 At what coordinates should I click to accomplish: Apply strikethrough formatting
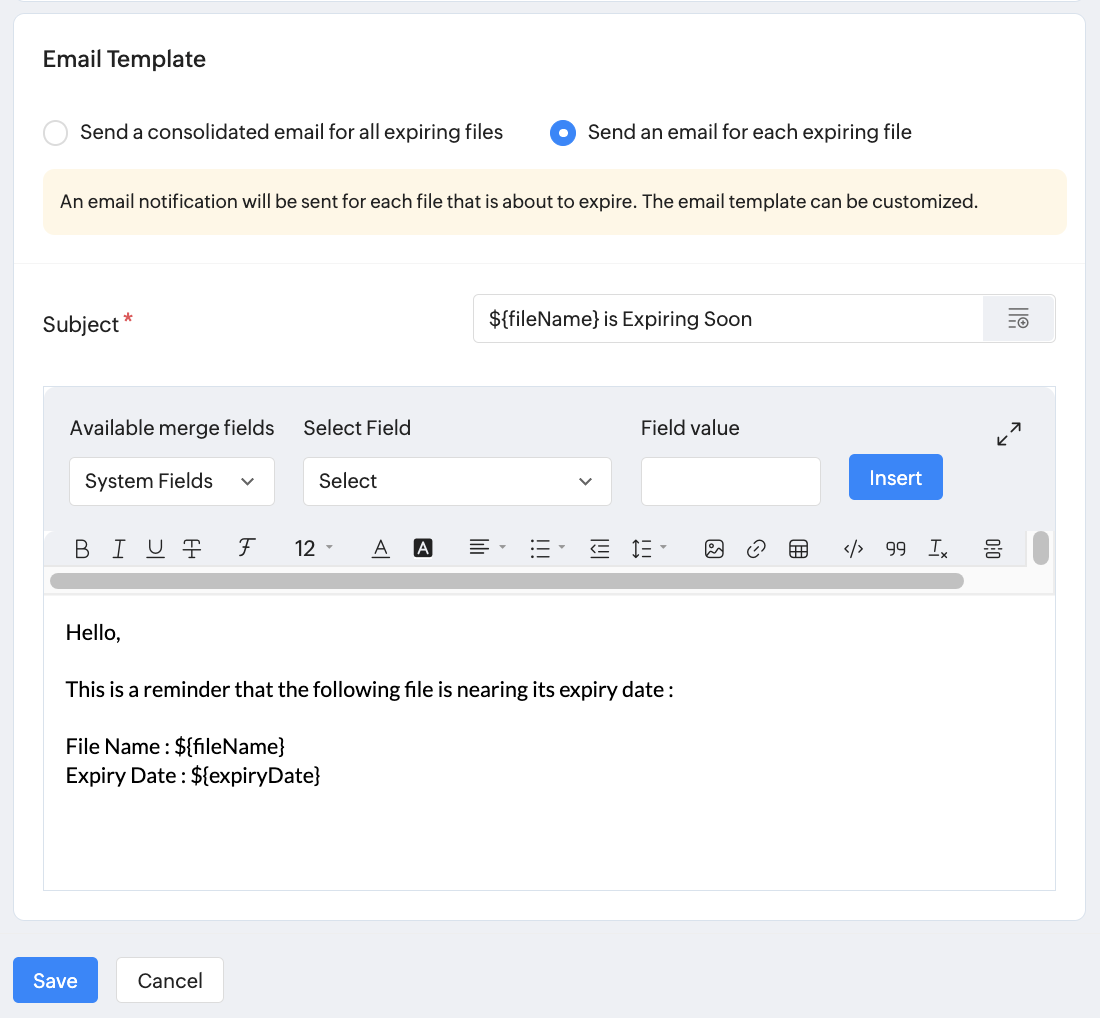click(x=192, y=549)
